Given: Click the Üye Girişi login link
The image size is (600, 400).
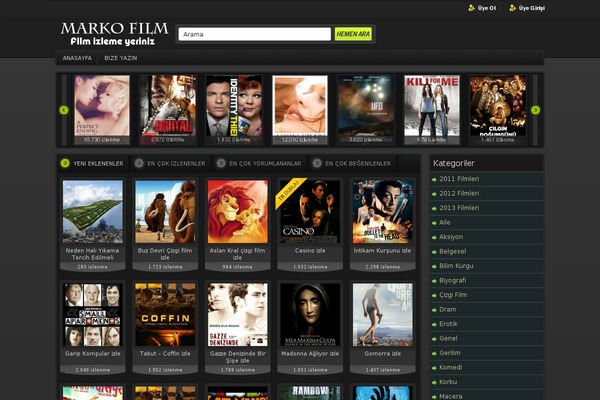Looking at the screenshot, I should click(532, 8).
